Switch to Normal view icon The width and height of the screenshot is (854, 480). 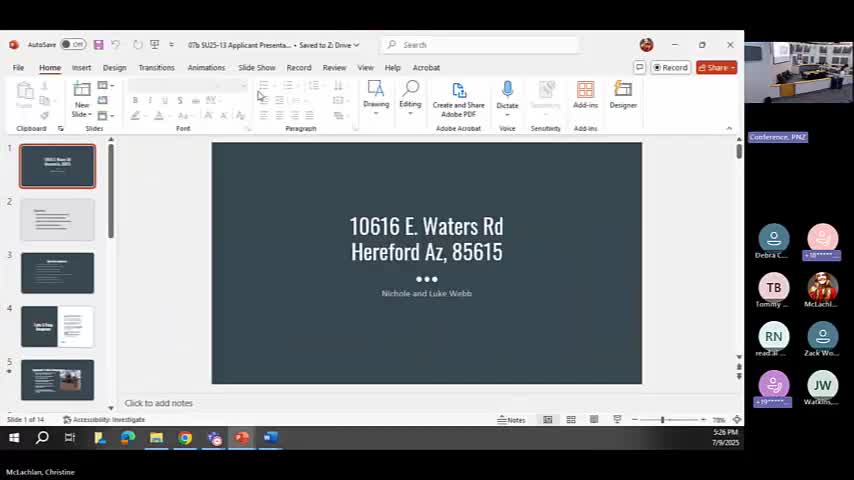pyautogui.click(x=547, y=420)
